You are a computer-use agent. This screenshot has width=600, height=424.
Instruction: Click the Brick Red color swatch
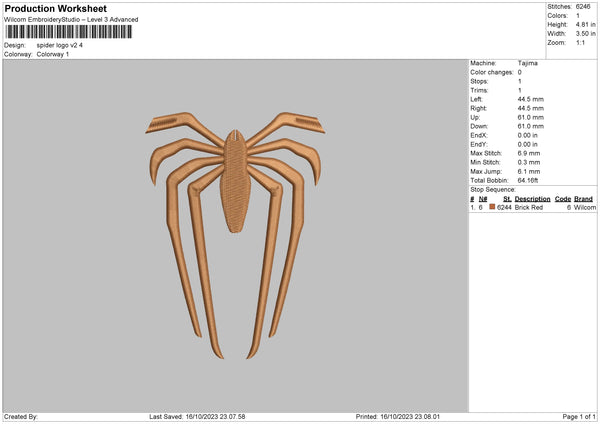(492, 207)
